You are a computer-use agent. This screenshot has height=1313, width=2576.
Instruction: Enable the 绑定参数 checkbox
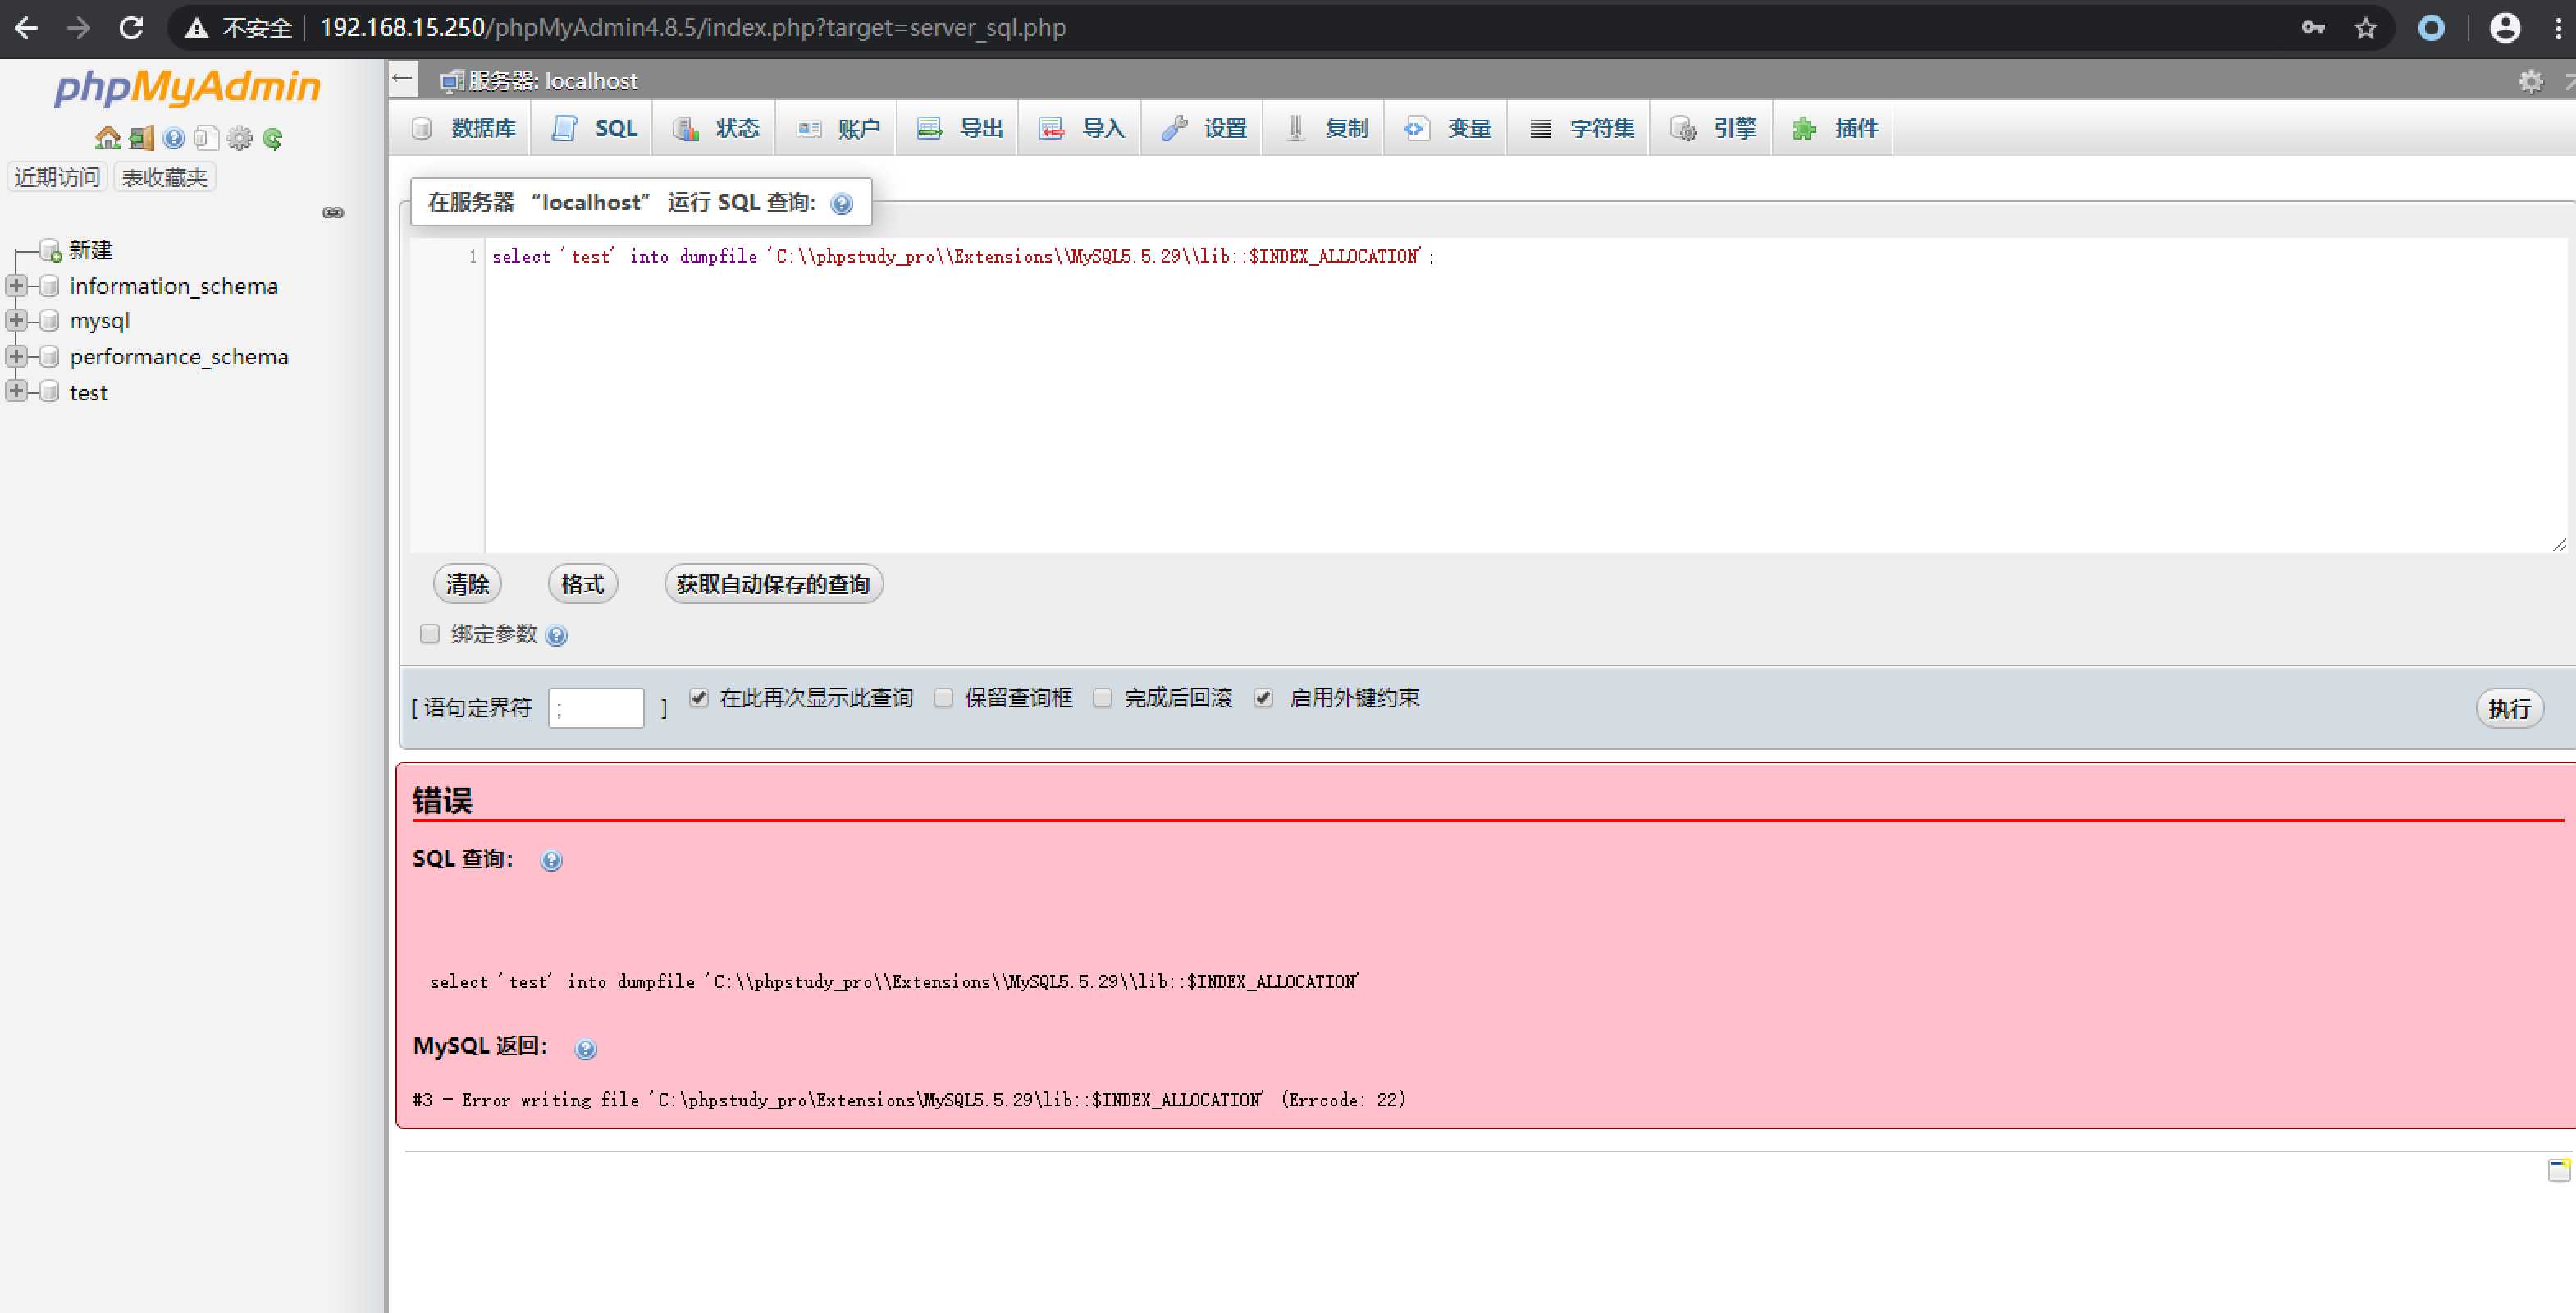[x=430, y=634]
